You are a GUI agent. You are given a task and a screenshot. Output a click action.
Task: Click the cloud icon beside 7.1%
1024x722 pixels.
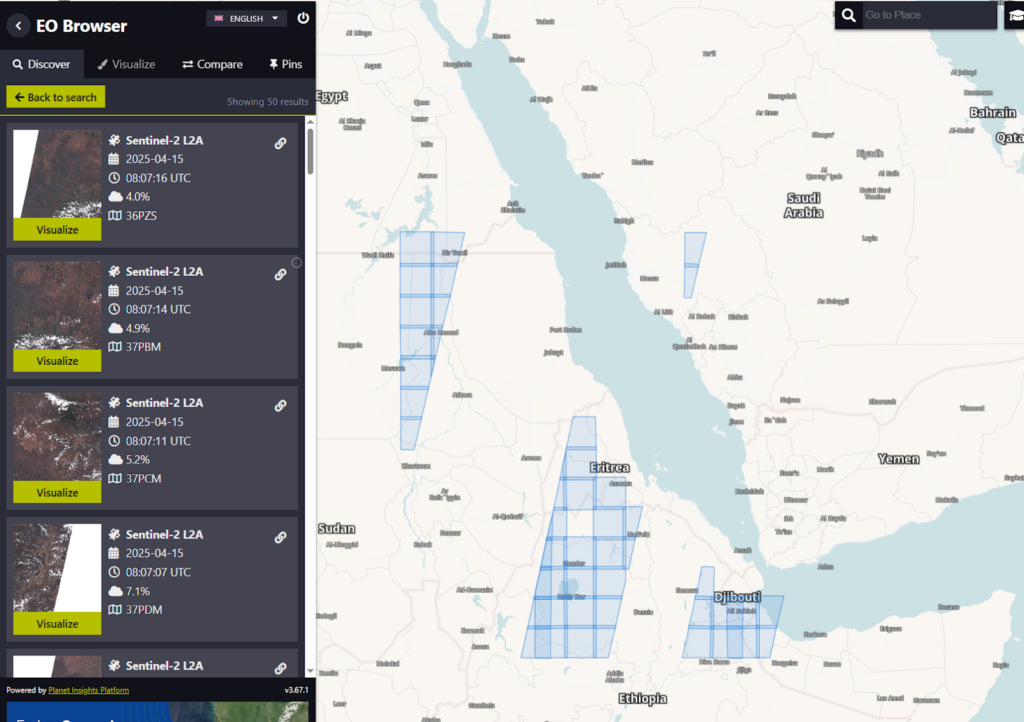[x=116, y=591]
